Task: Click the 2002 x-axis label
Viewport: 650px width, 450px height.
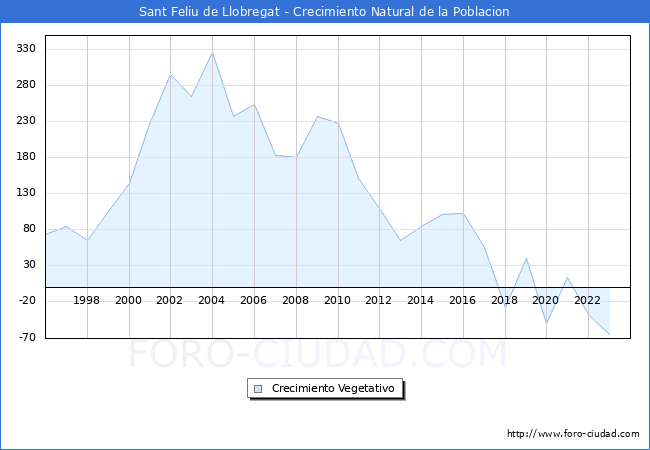Action: tap(170, 300)
